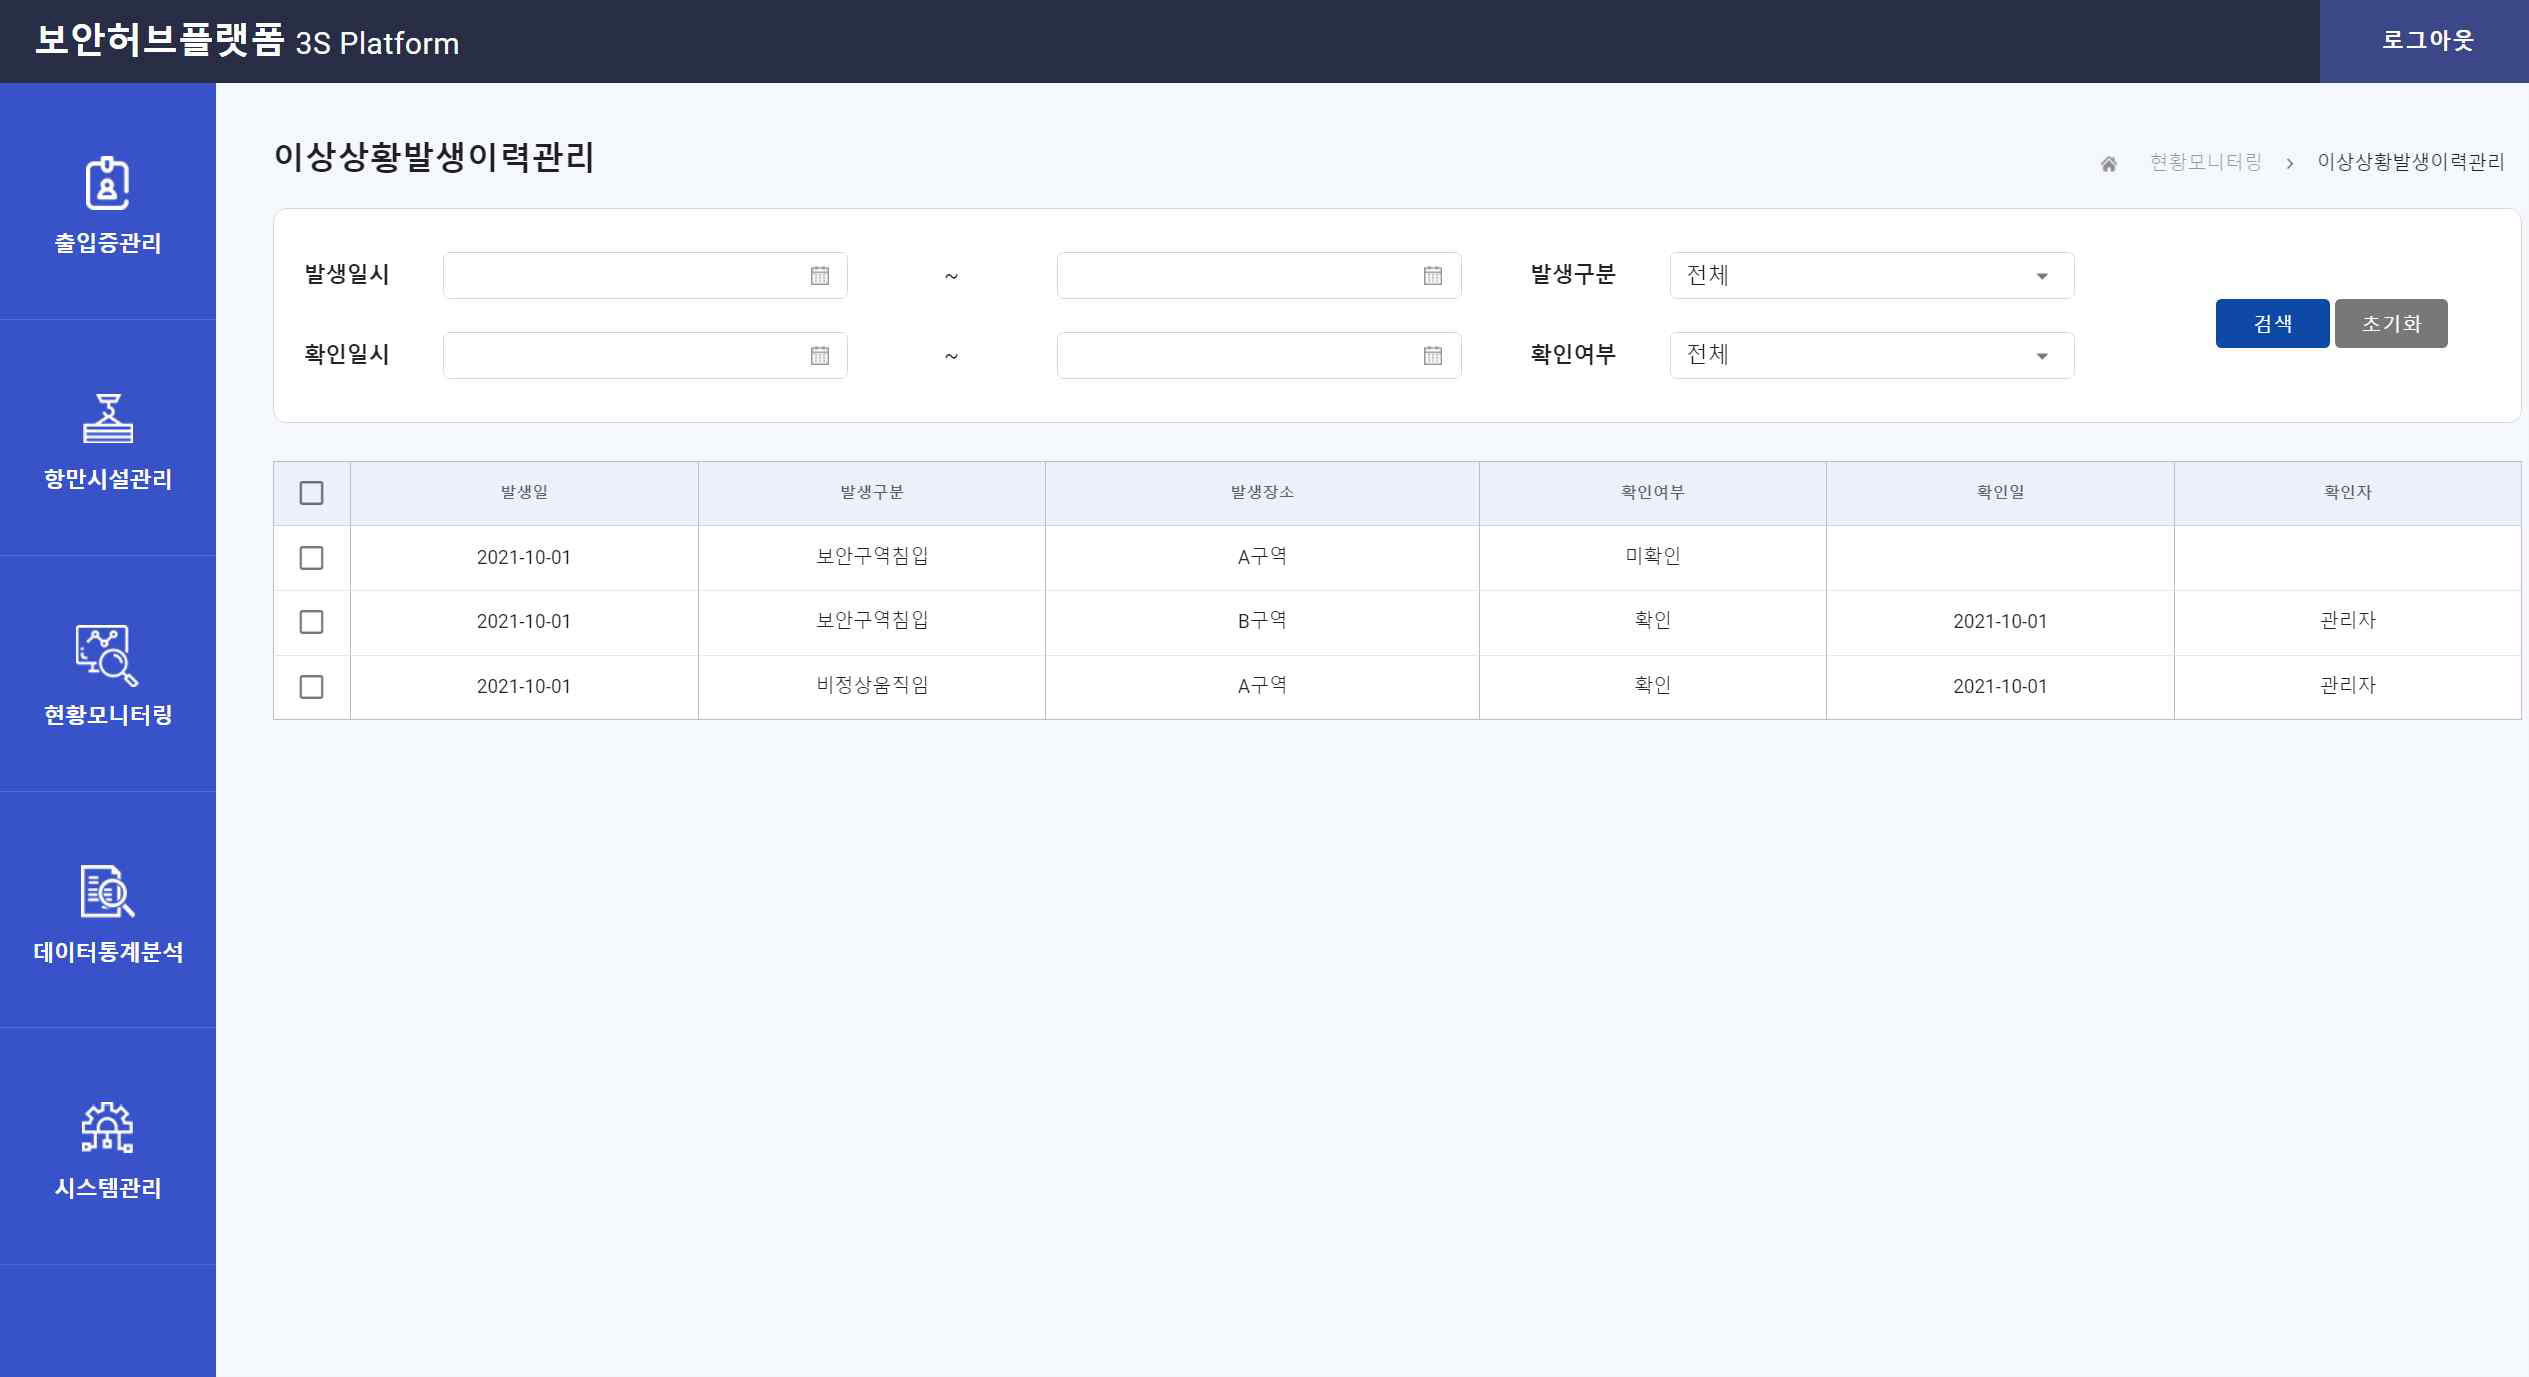Click the 비정상움직임 cell
The height and width of the screenshot is (1377, 2529).
tap(872, 685)
